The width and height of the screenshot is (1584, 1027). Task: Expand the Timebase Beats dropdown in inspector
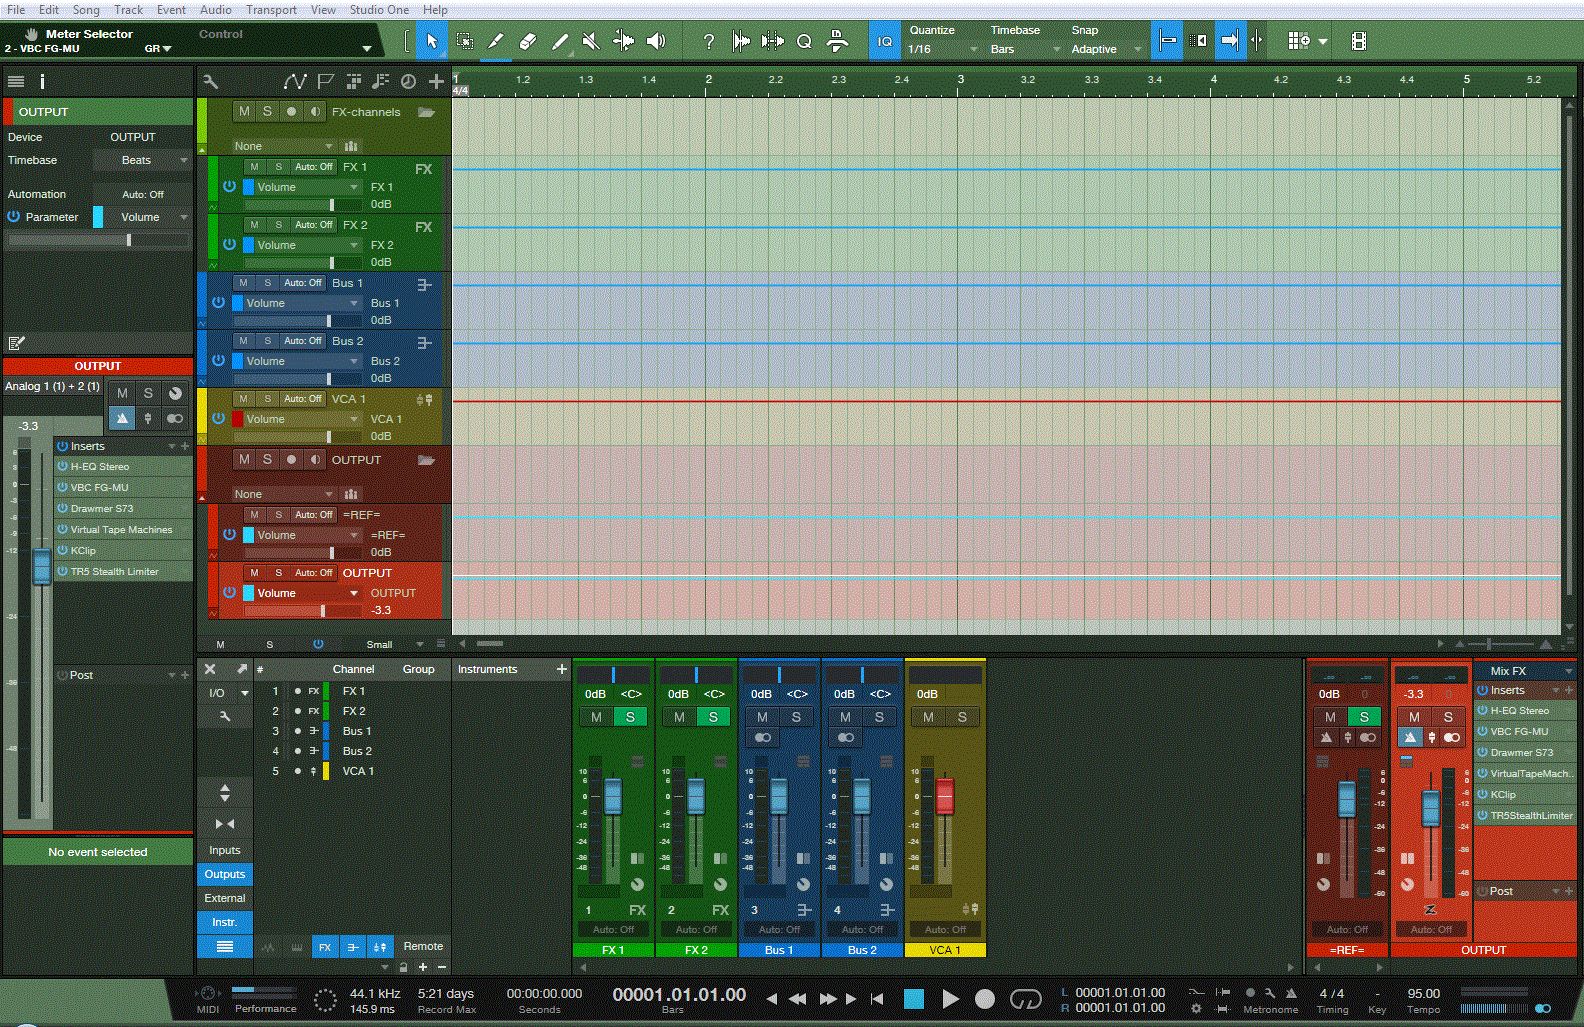point(141,160)
